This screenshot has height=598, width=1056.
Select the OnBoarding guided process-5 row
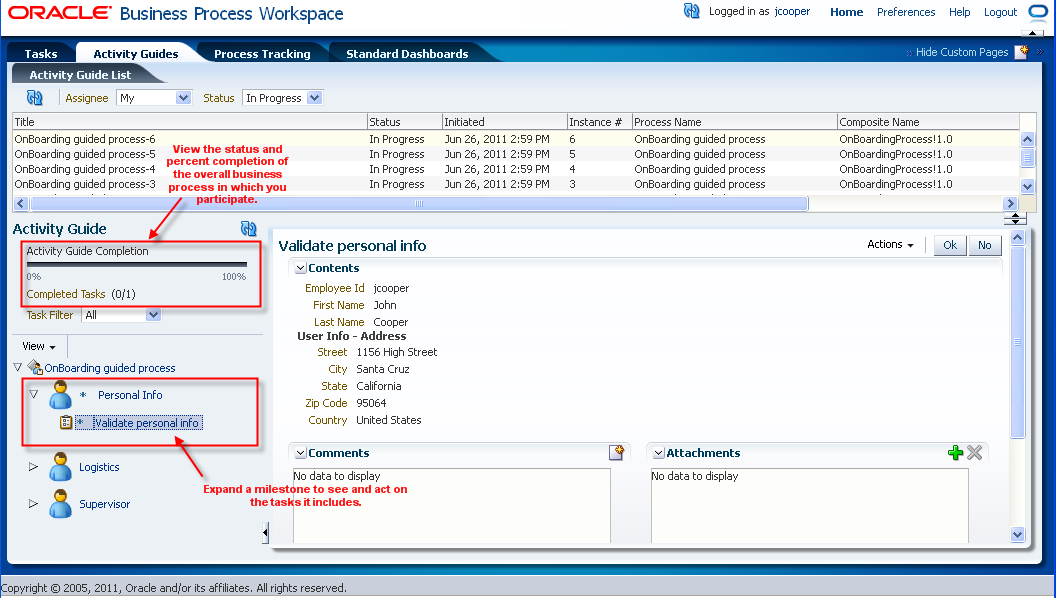point(516,154)
